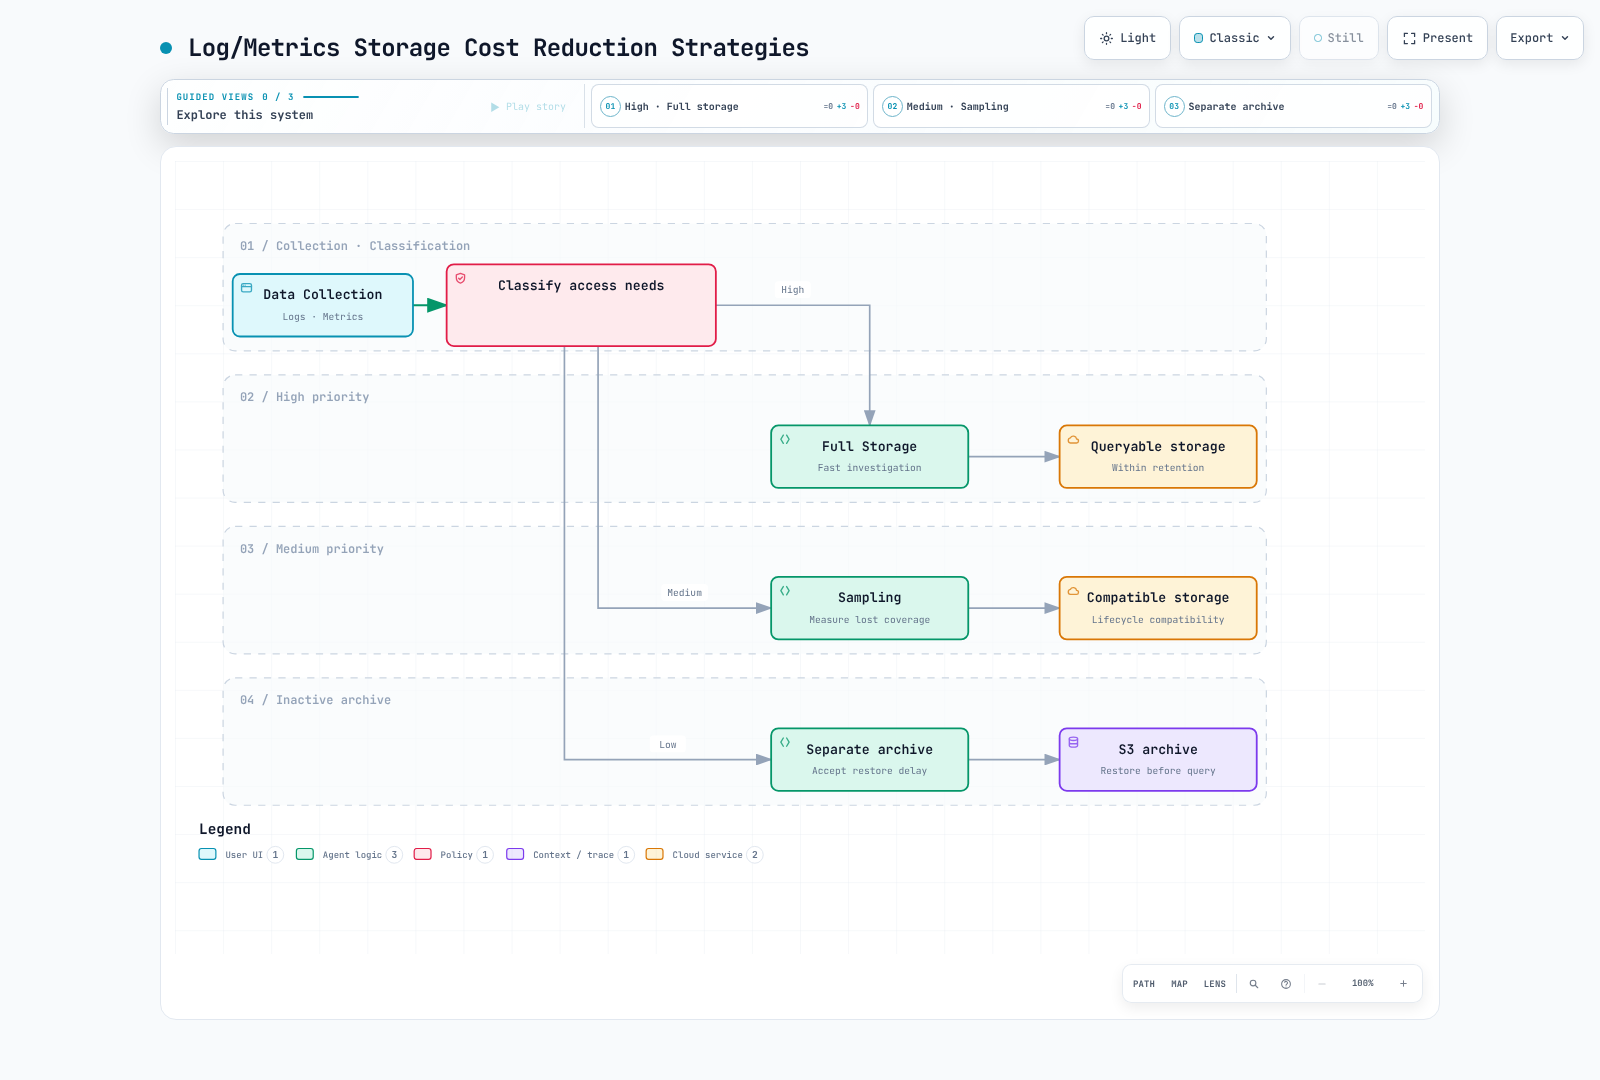The image size is (1600, 1080).
Task: Filter by Policy legend swatch
Action: tap(423, 855)
